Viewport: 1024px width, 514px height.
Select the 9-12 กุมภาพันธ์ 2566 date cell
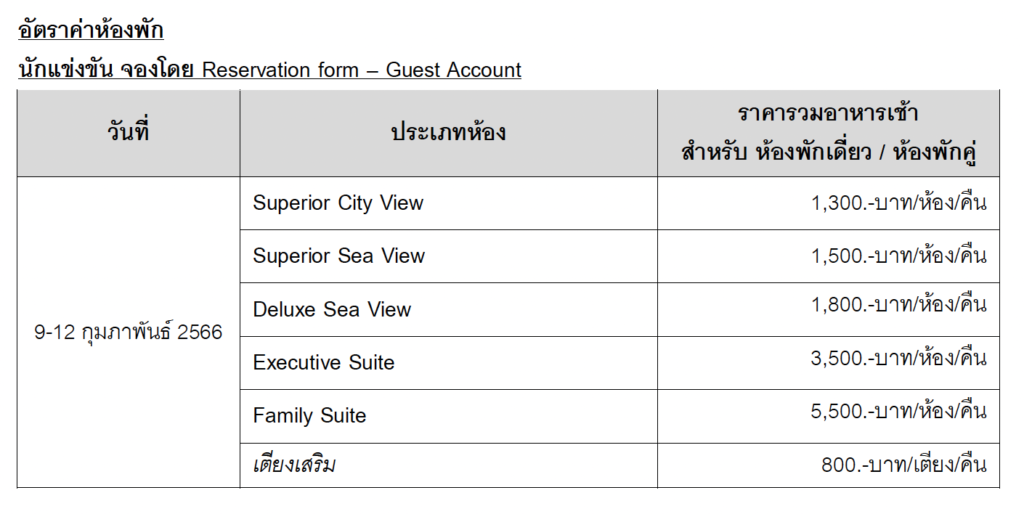click(x=128, y=333)
